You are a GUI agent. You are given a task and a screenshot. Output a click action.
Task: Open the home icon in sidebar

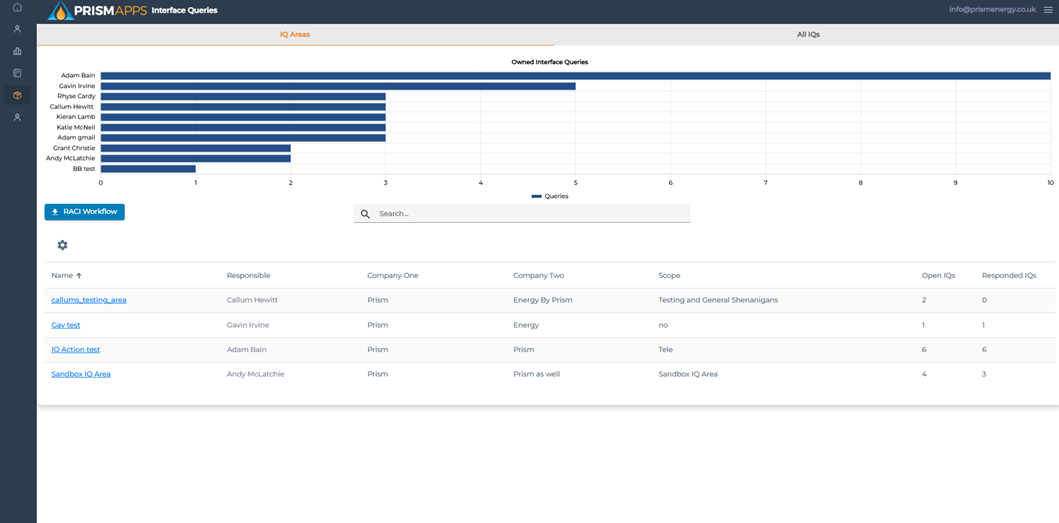[x=17, y=8]
